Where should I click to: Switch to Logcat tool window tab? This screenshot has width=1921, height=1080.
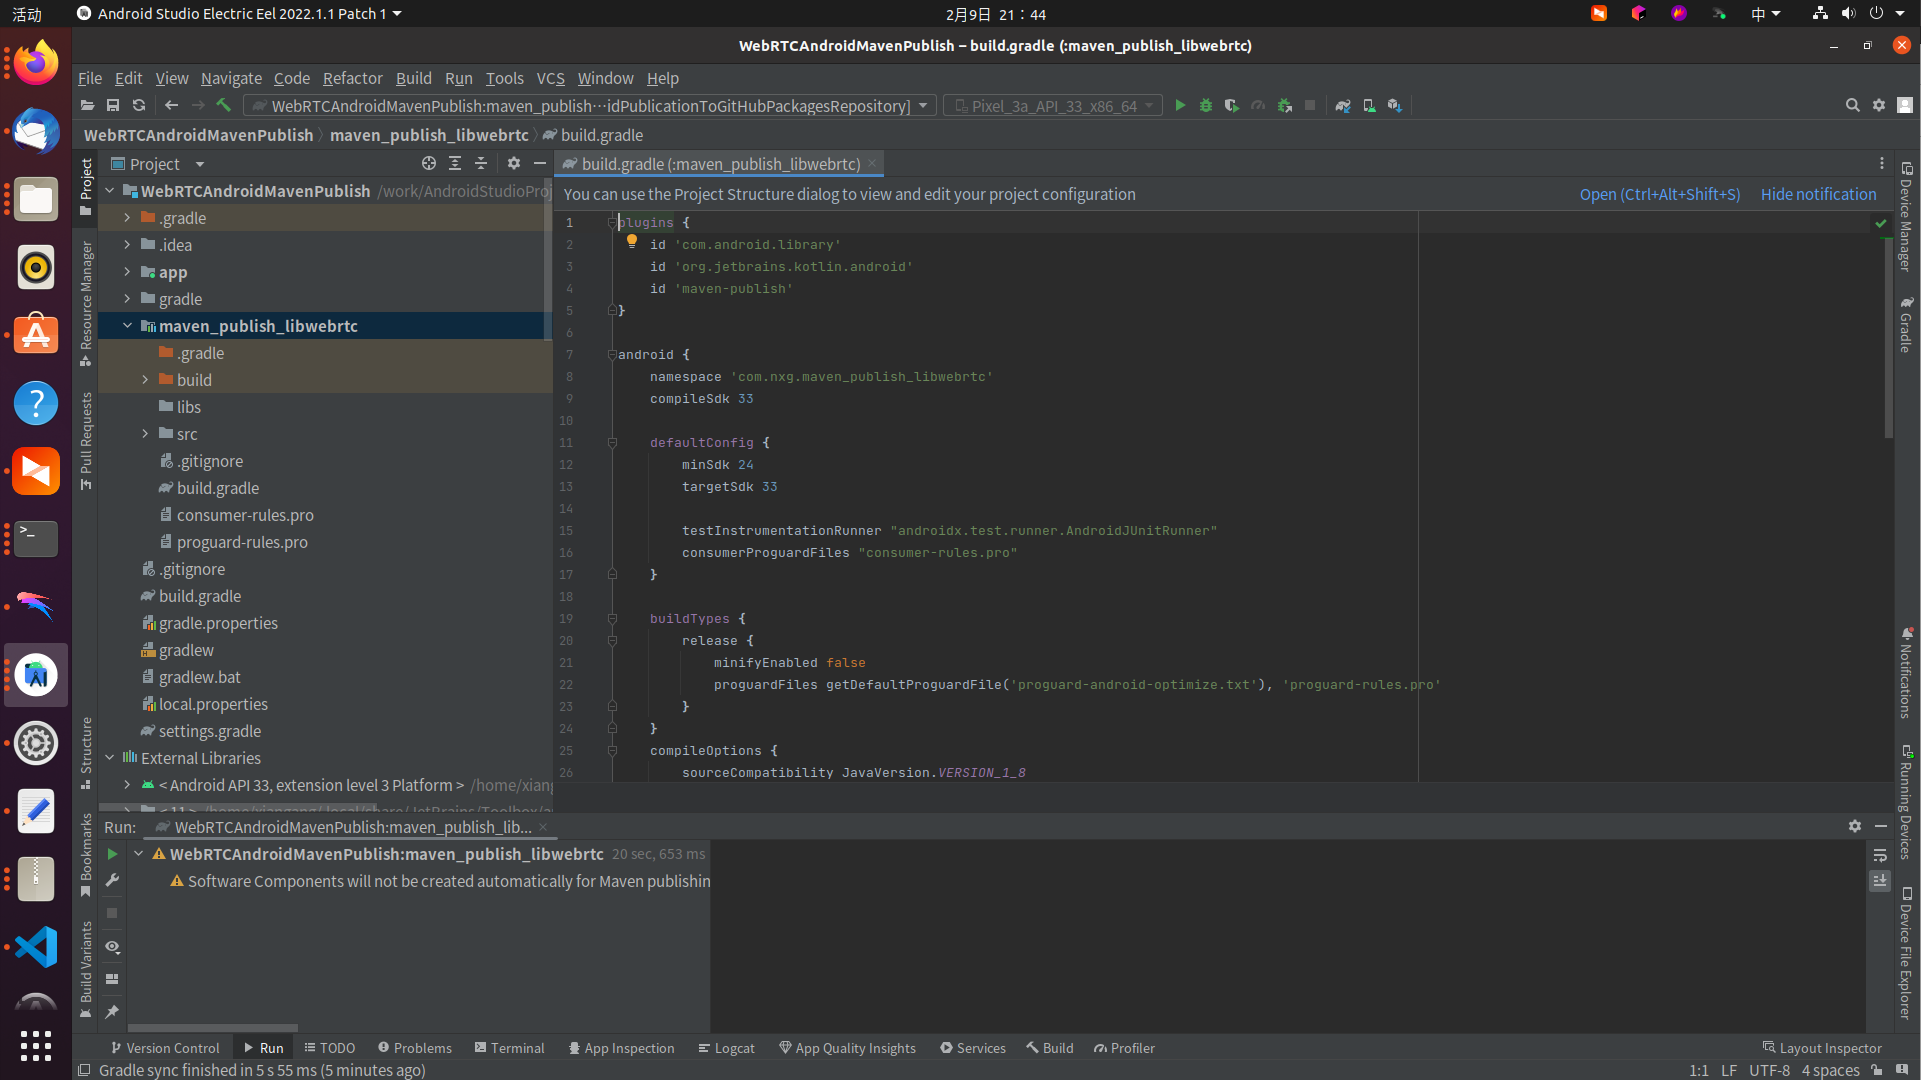(726, 1048)
